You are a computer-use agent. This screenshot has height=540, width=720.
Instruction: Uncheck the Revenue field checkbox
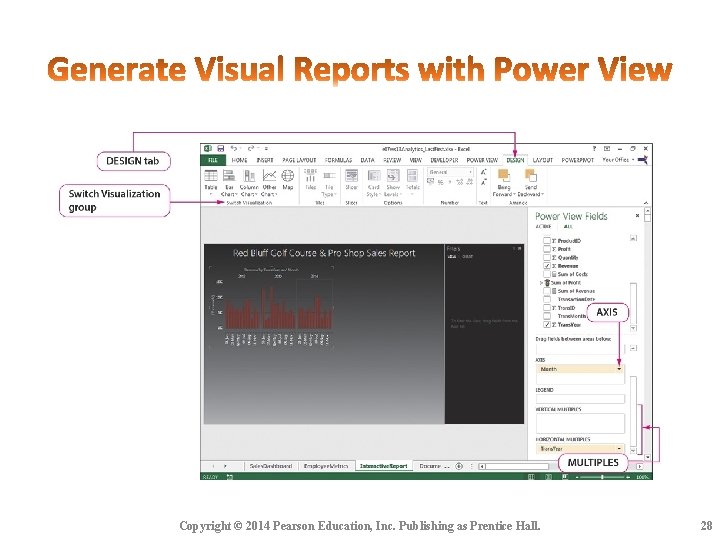tap(546, 266)
